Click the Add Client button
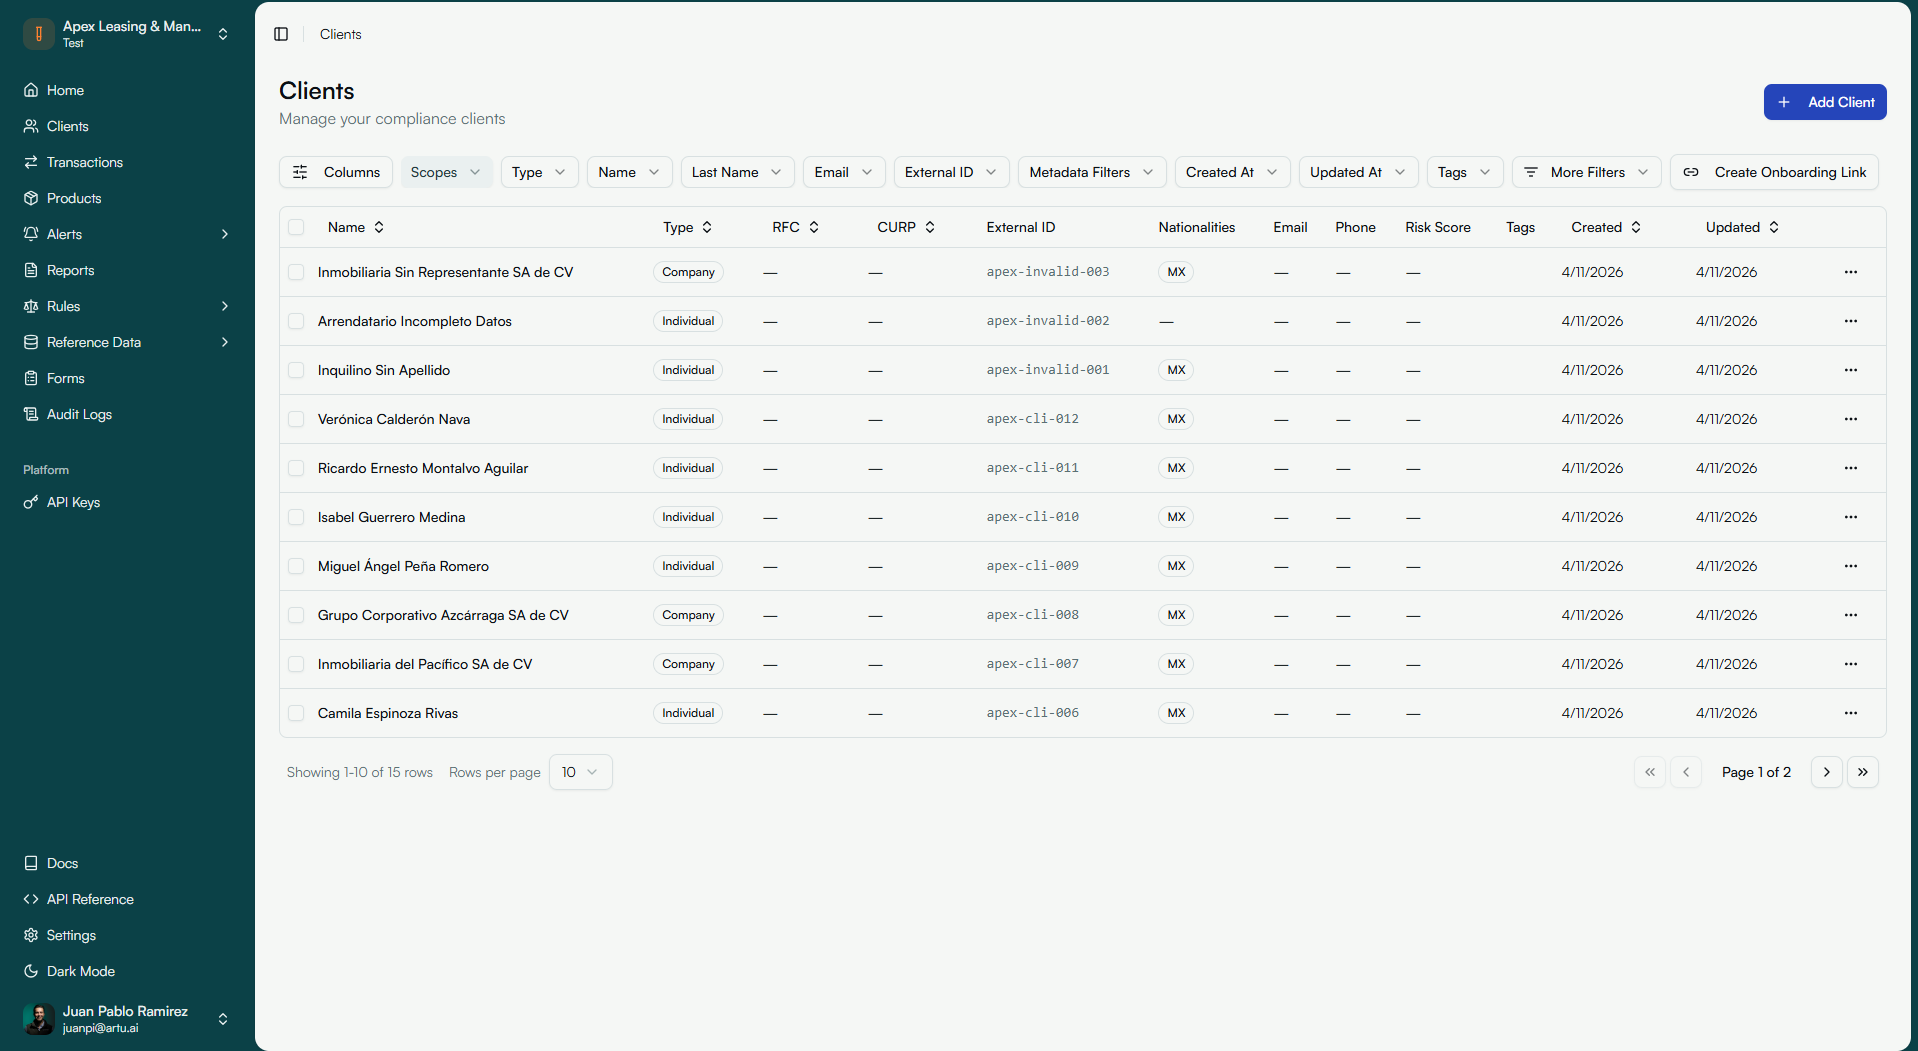 tap(1825, 102)
